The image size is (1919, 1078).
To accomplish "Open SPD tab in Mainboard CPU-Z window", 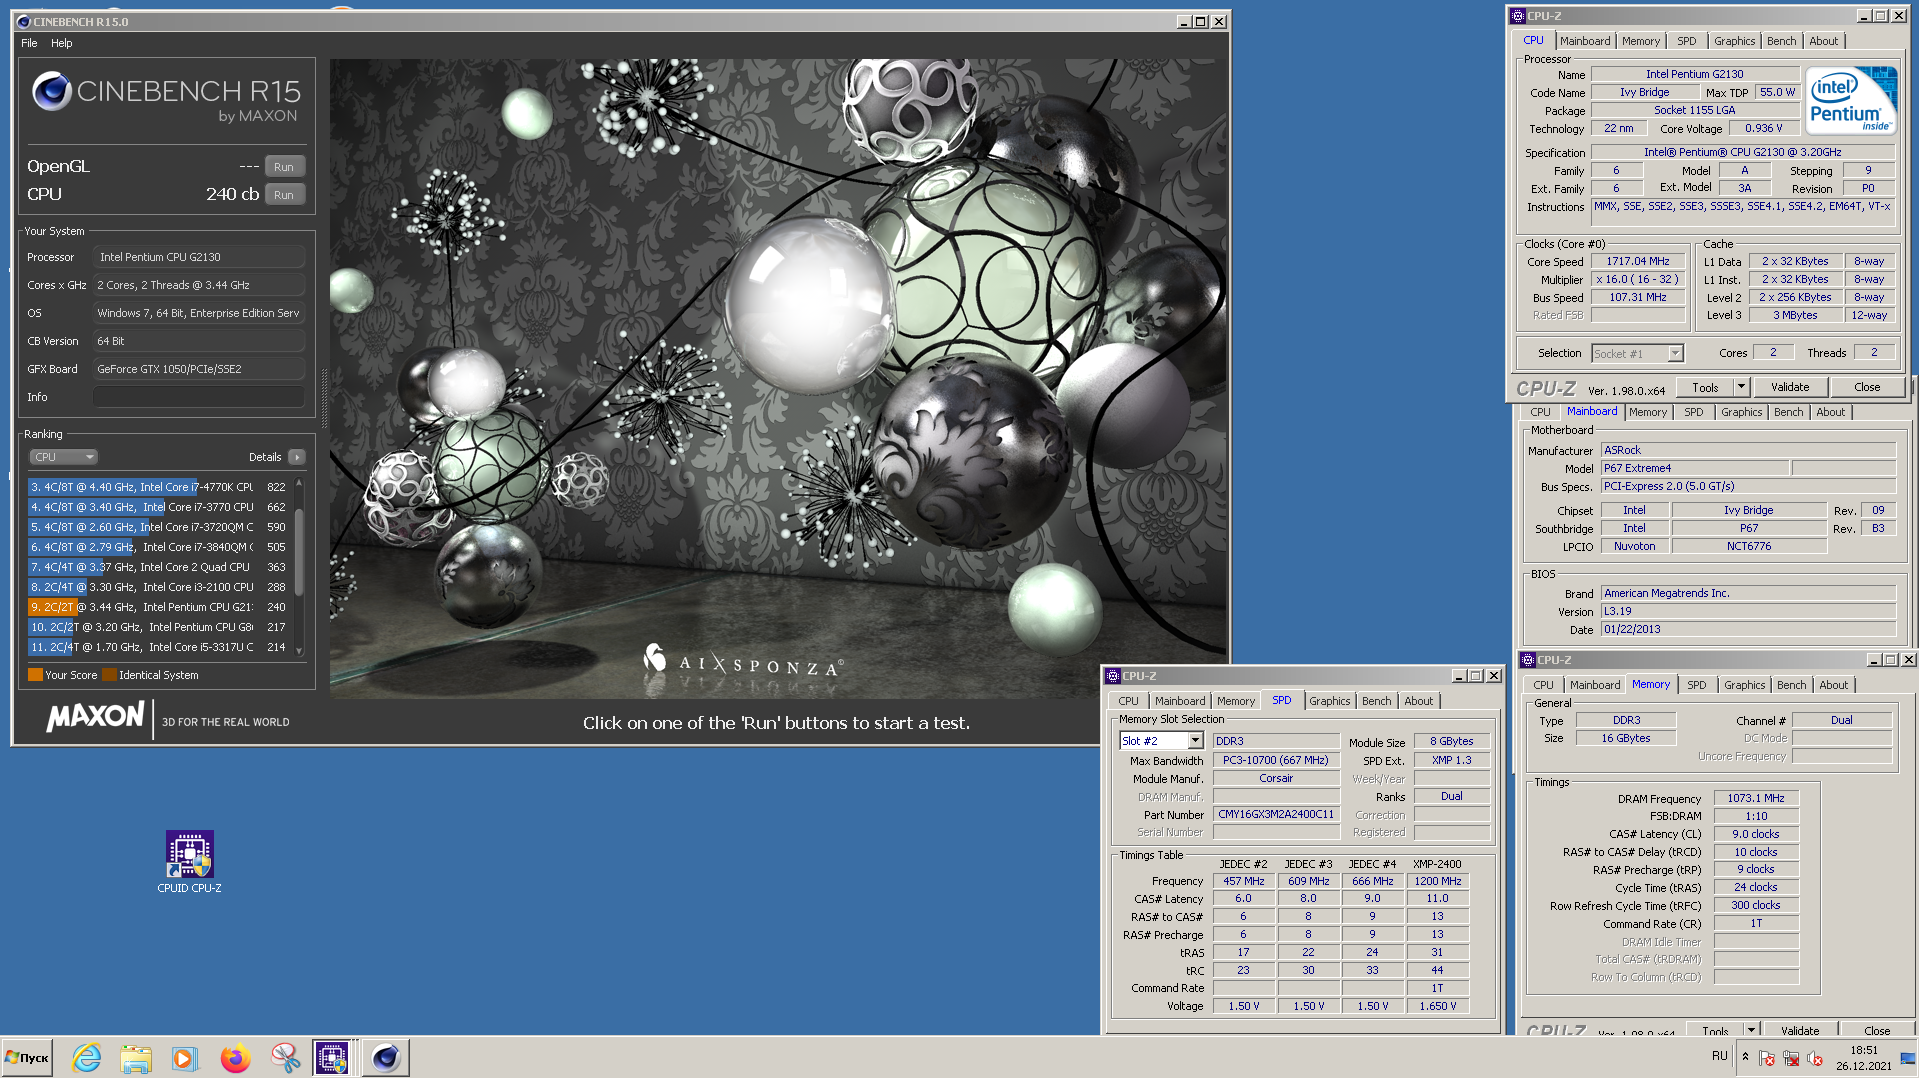I will coord(1693,412).
